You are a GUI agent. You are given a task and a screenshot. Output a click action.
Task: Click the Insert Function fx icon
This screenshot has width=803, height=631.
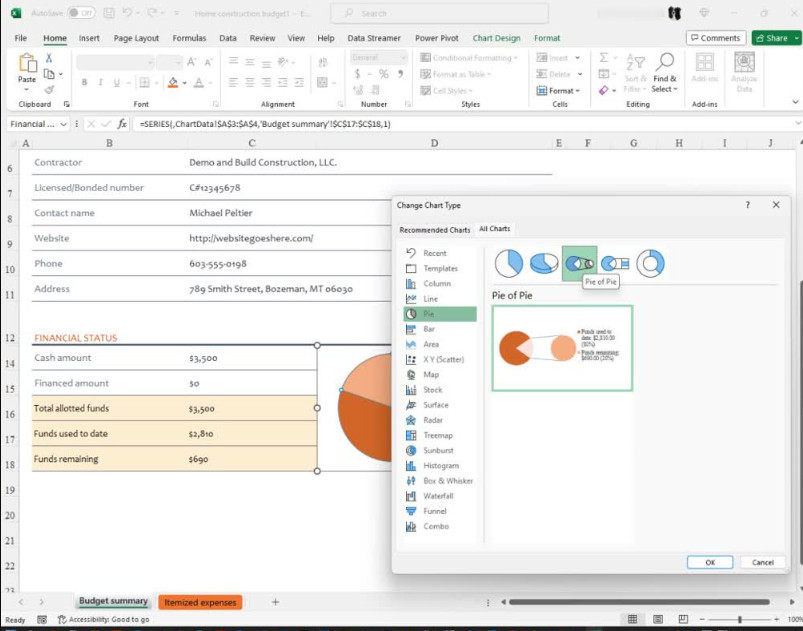pyautogui.click(x=122, y=124)
